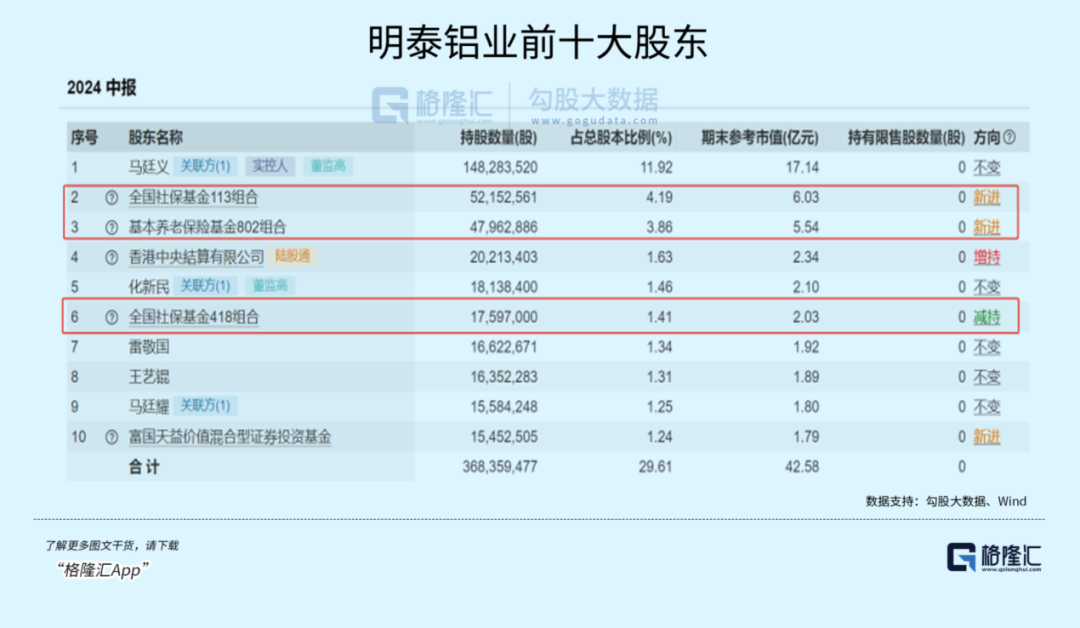Click the 关联方(1) tag beside 化新民
This screenshot has height=628, width=1080.
205,286
